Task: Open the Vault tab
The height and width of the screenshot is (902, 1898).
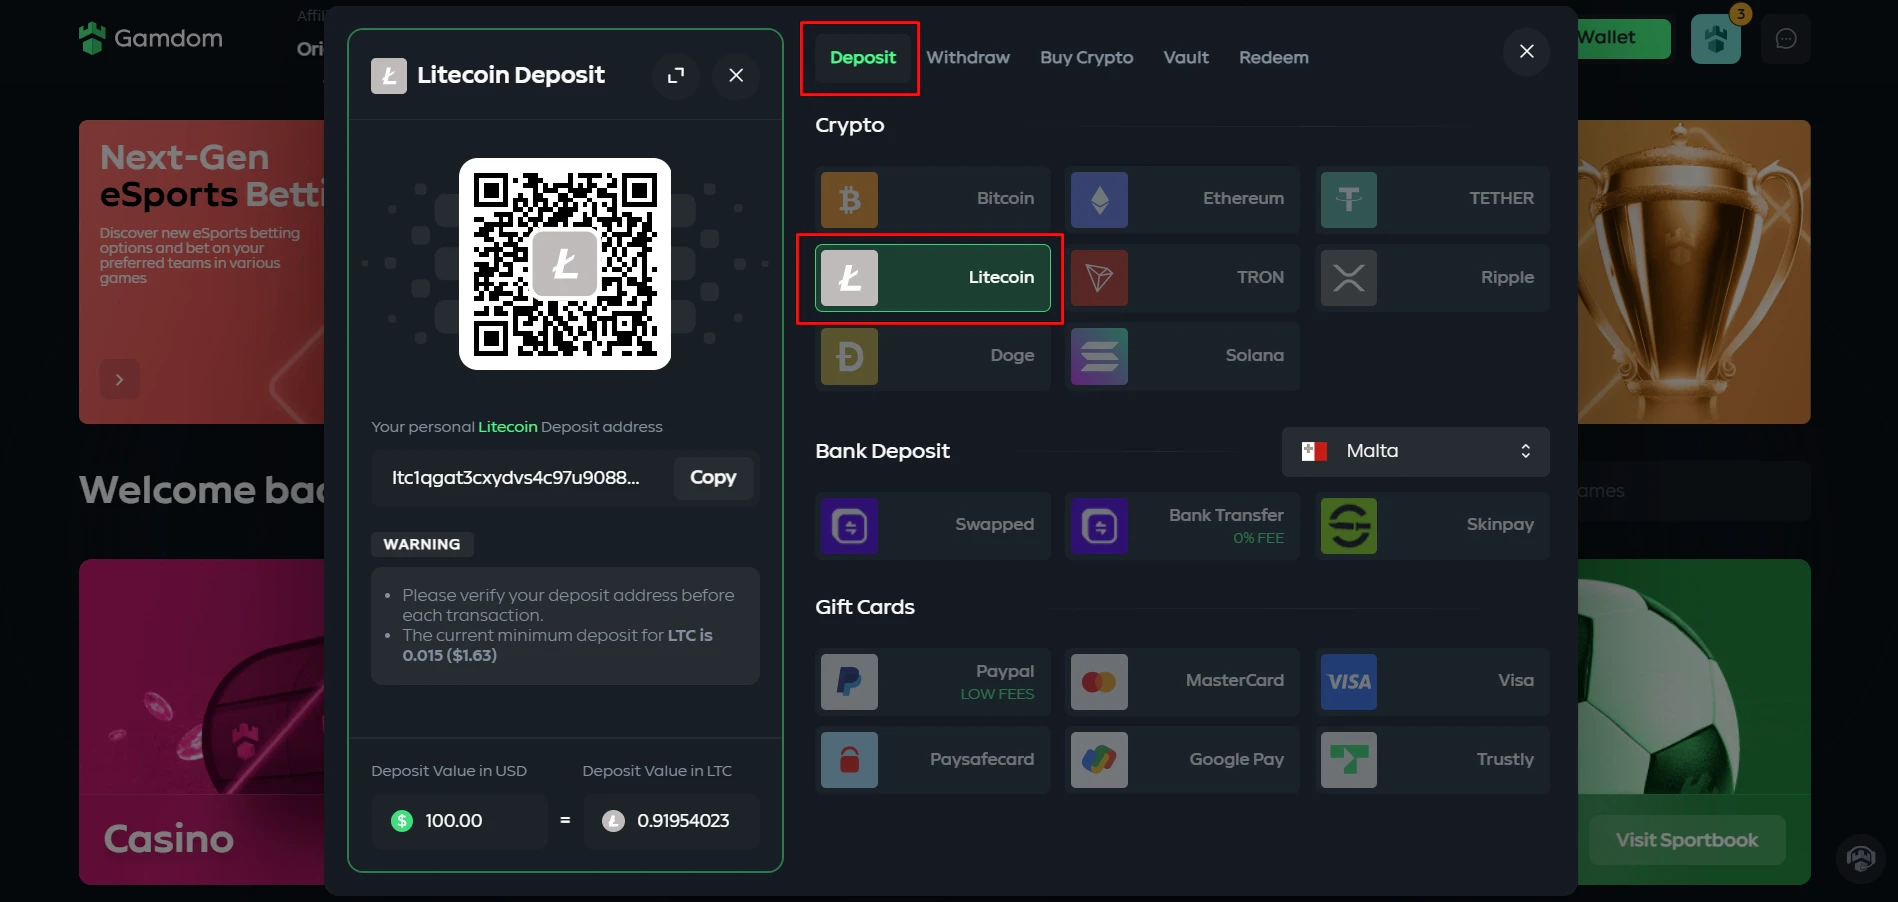Action: pyautogui.click(x=1186, y=58)
